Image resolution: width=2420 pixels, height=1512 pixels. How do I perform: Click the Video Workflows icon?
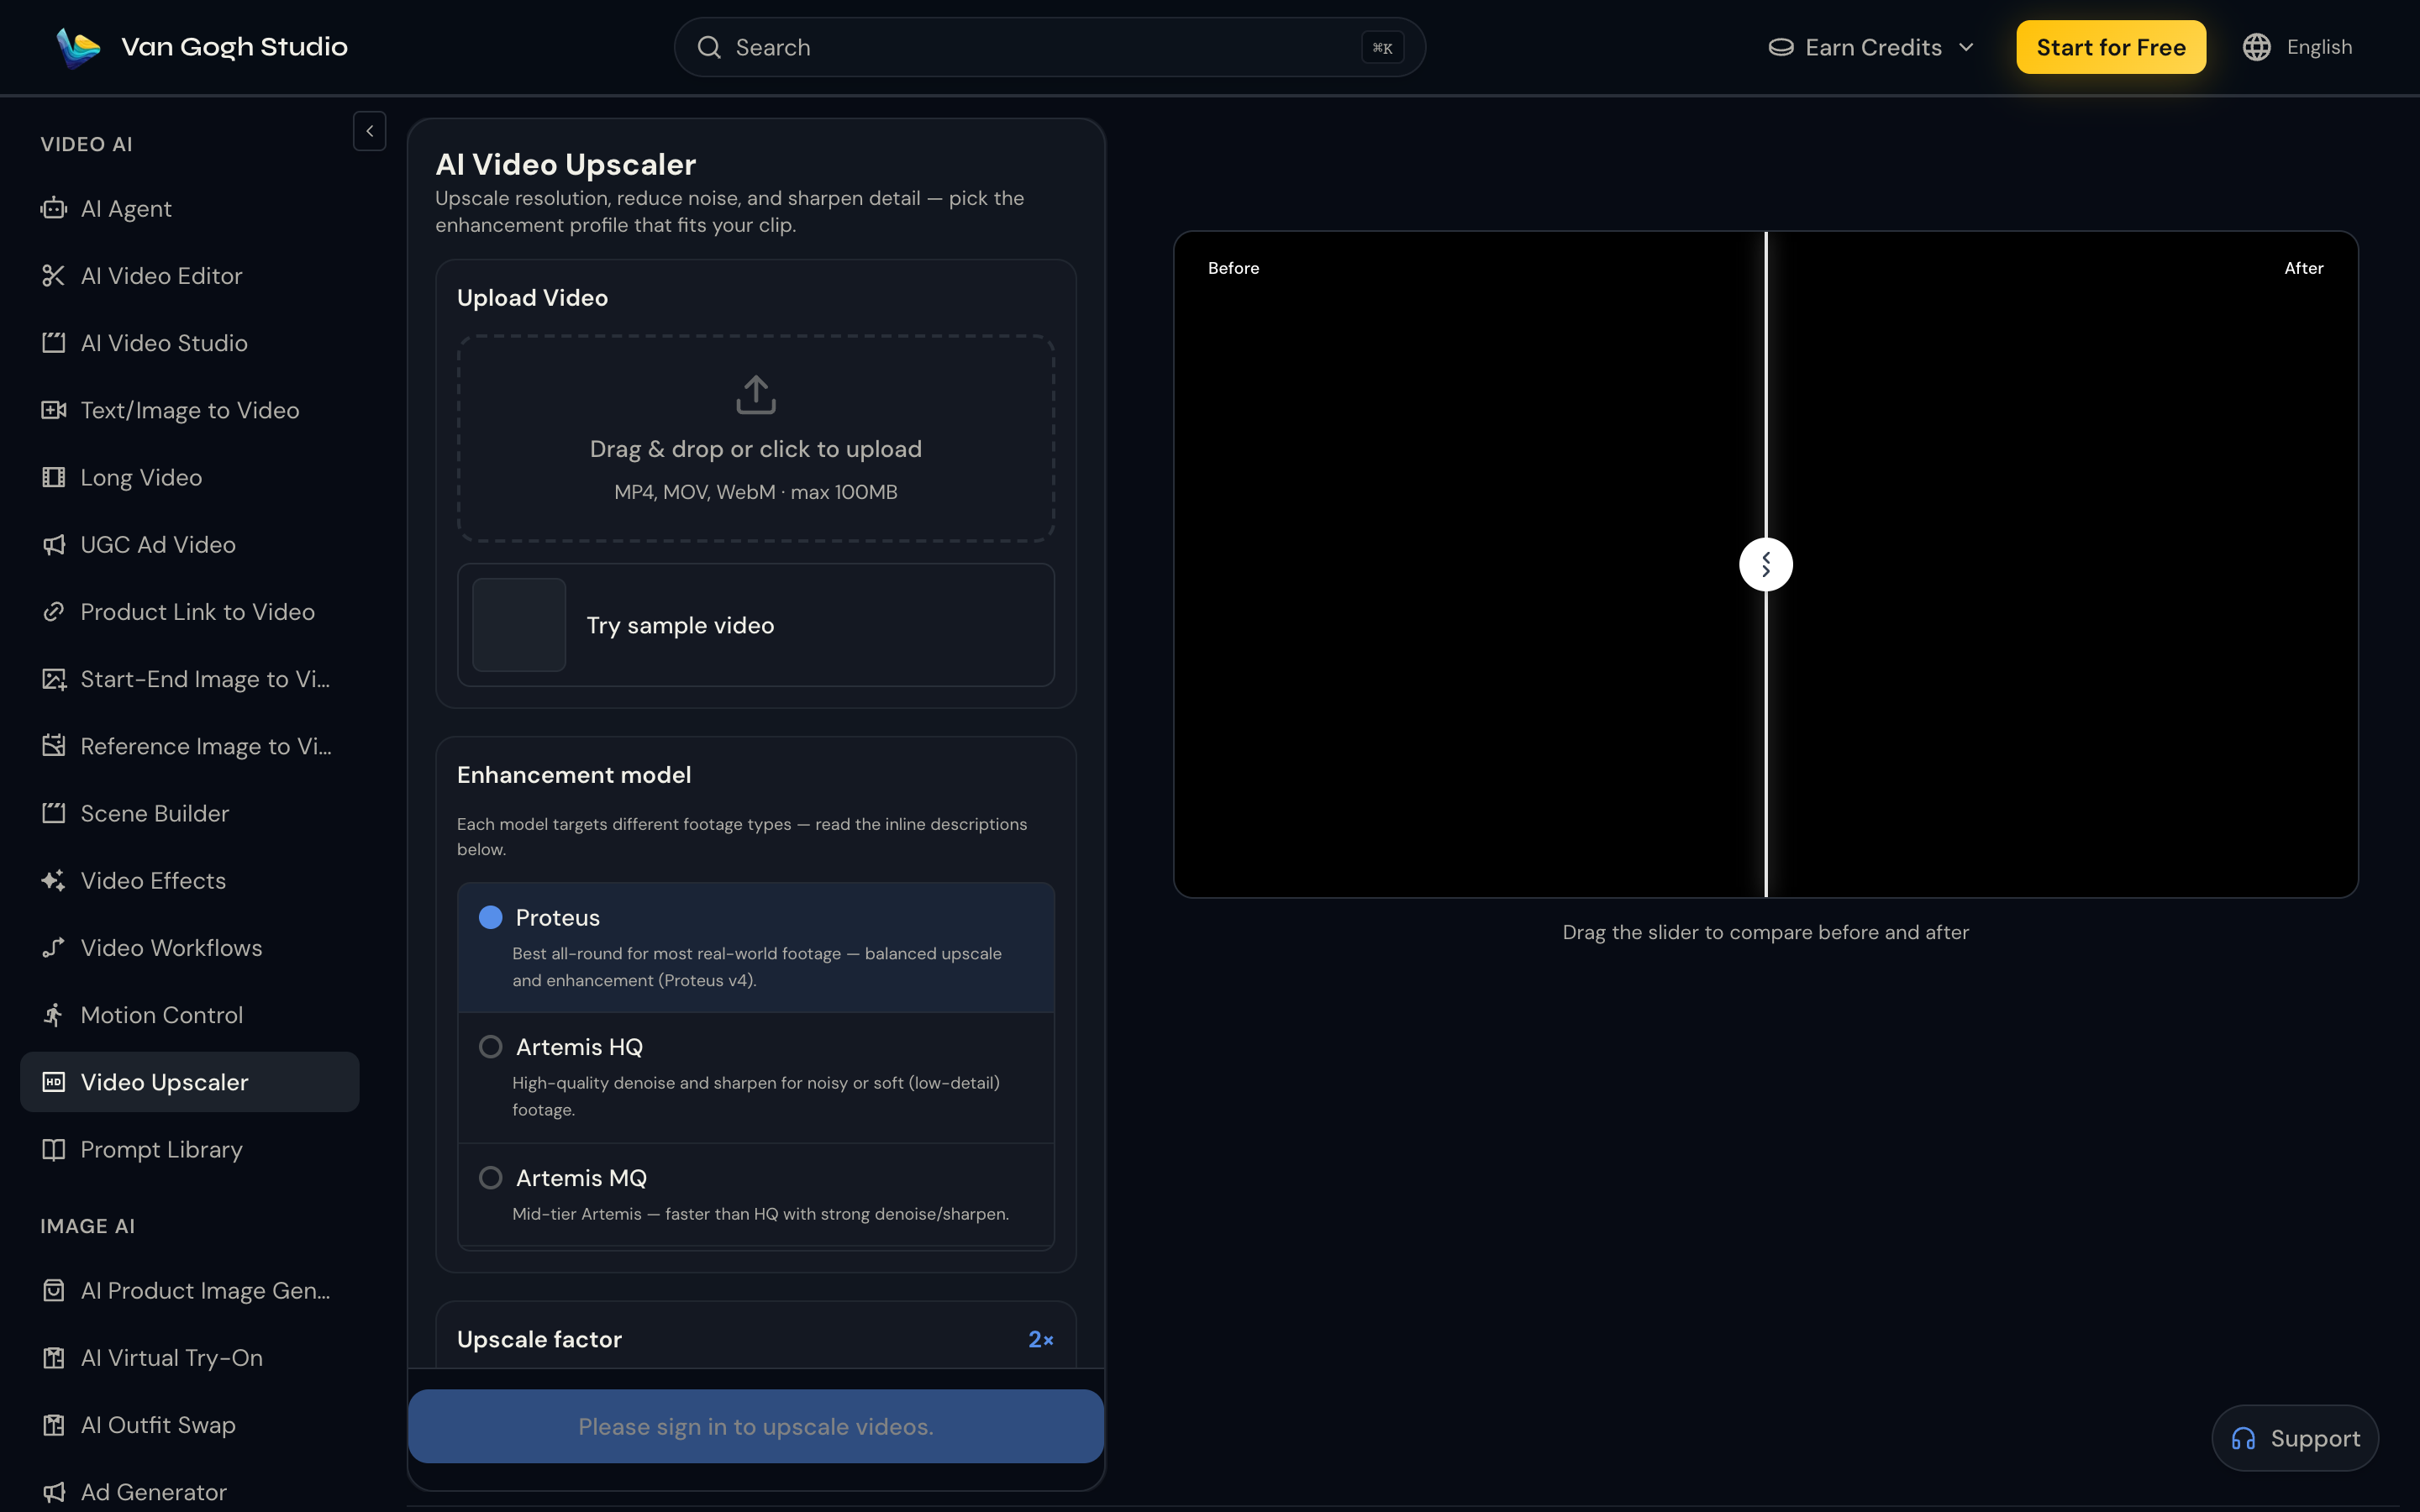[x=53, y=947]
